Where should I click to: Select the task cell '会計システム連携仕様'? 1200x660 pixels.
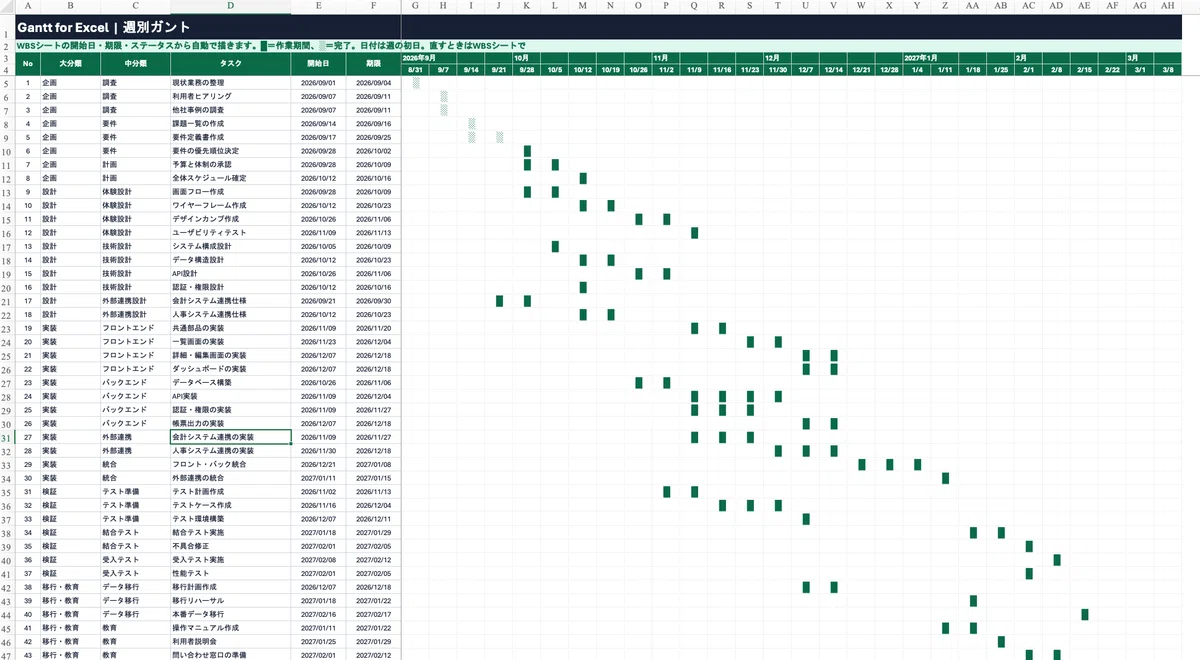(x=231, y=300)
